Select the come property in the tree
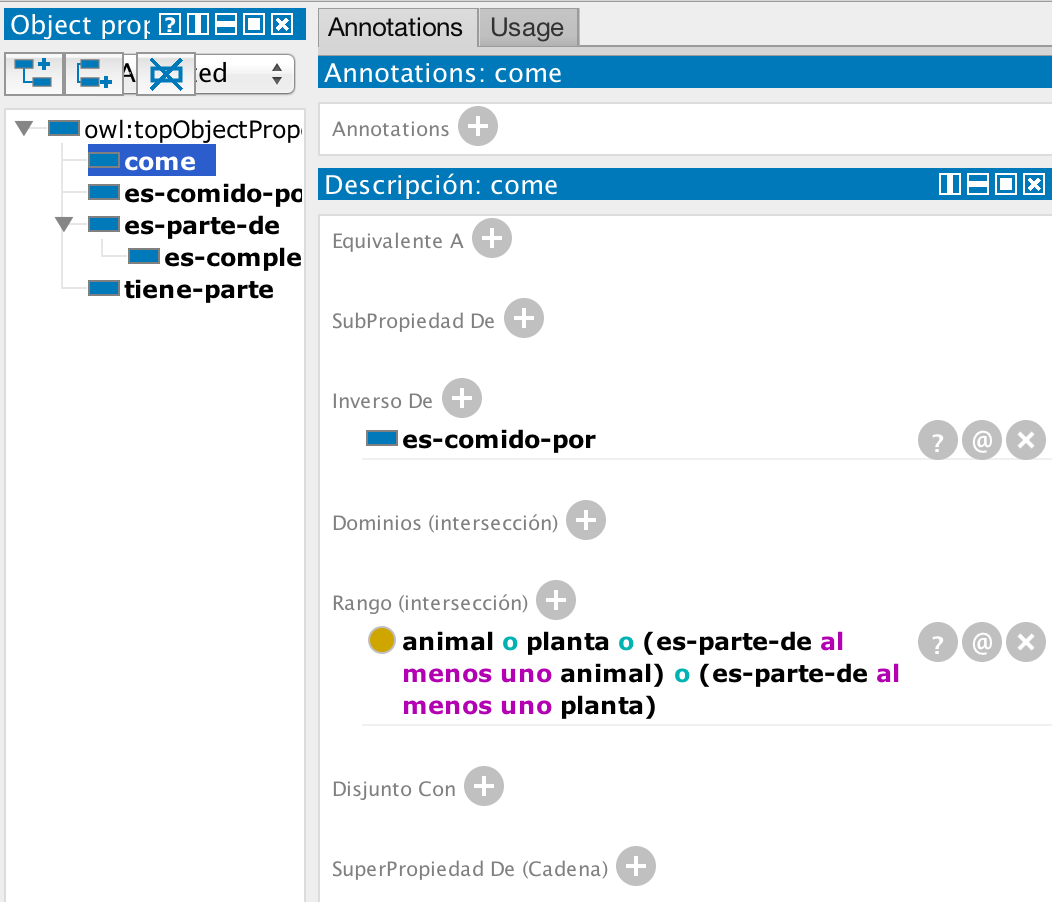Screen dimensions: 1052x902 tap(152, 161)
